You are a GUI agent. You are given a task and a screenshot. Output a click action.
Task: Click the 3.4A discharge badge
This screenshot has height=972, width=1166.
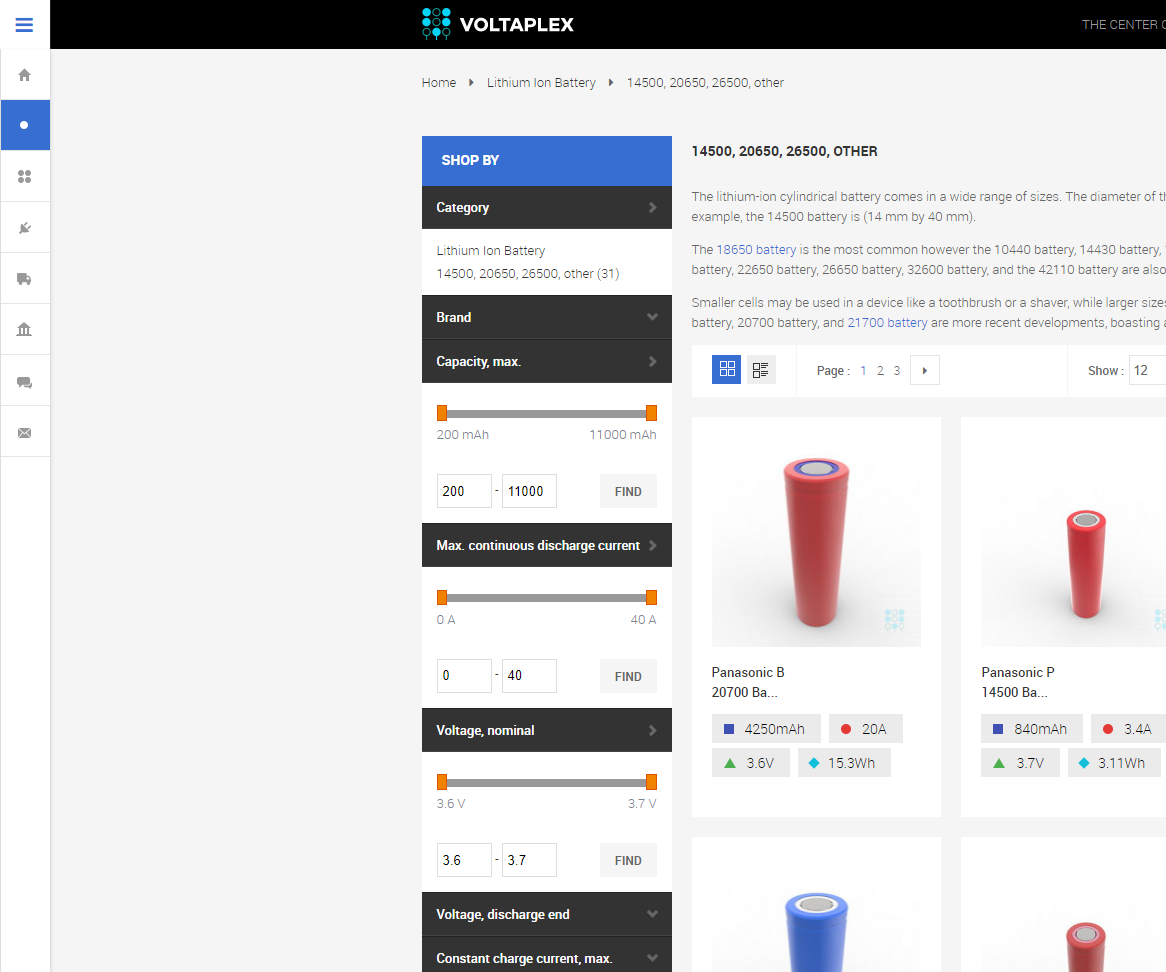(x=1128, y=729)
